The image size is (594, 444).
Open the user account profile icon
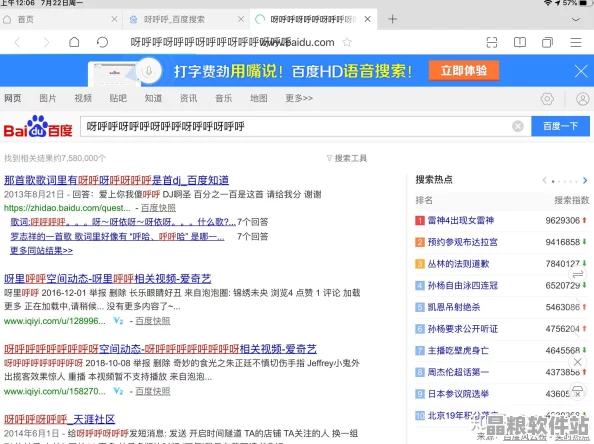[x=582, y=99]
